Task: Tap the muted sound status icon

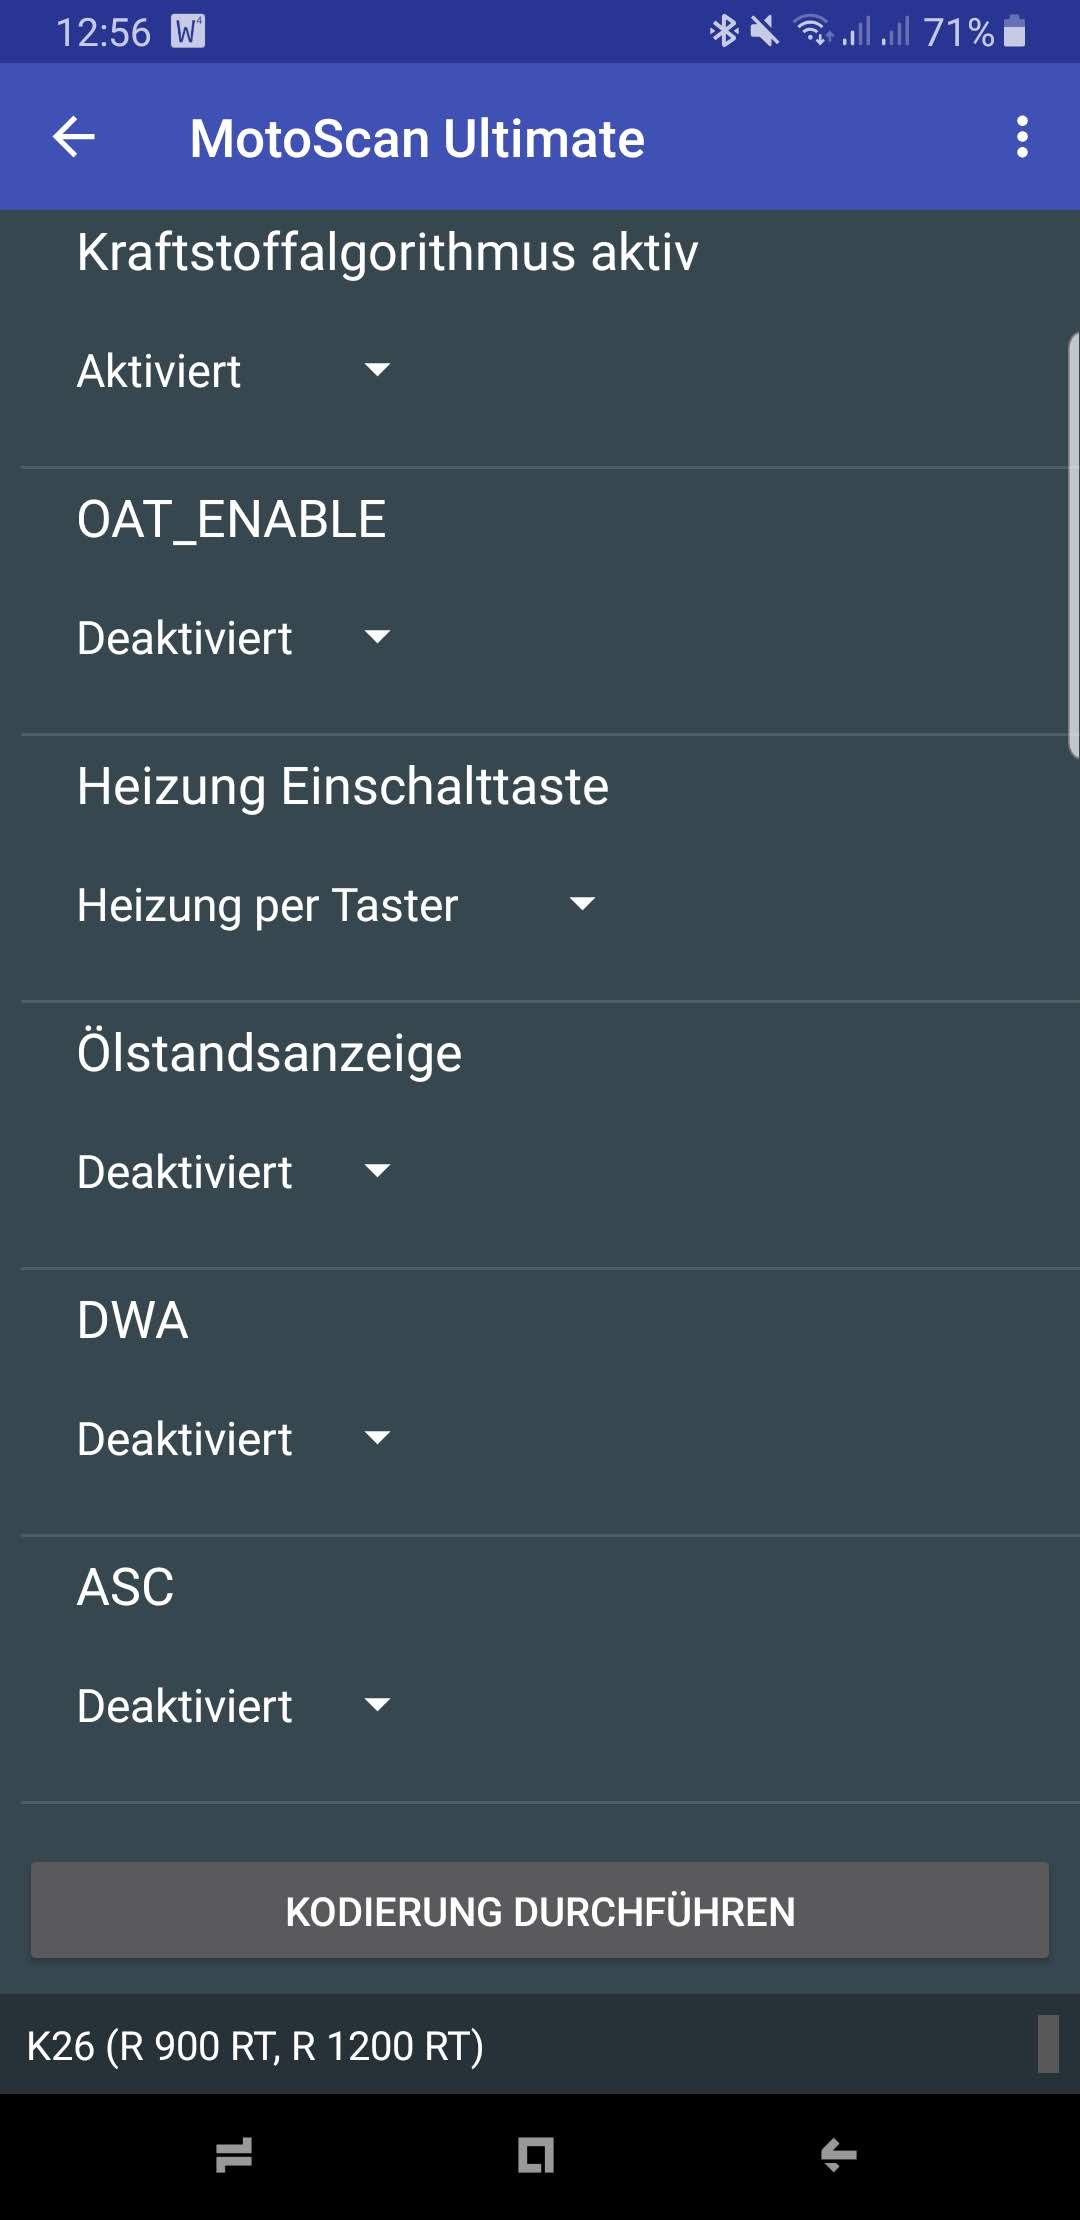Action: [765, 31]
